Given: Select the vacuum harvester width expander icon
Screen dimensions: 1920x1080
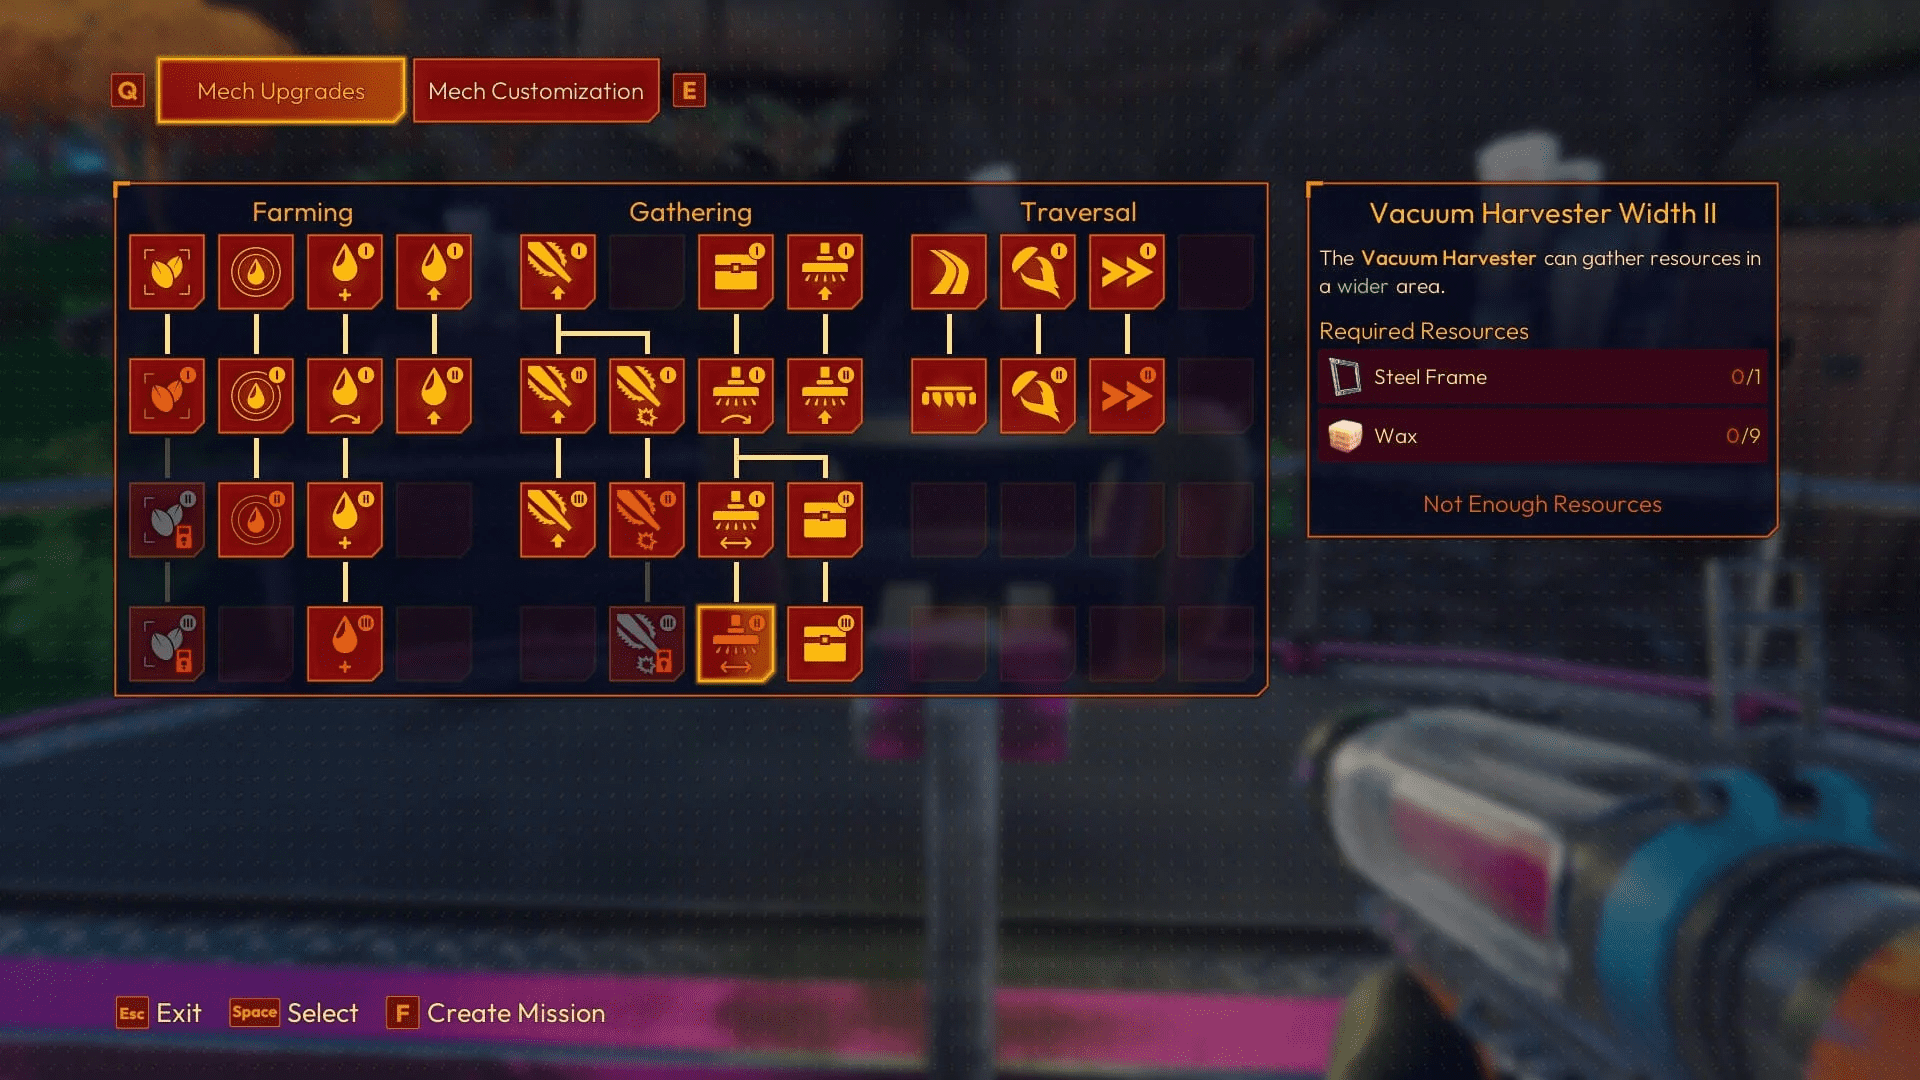Looking at the screenshot, I should pos(735,641).
